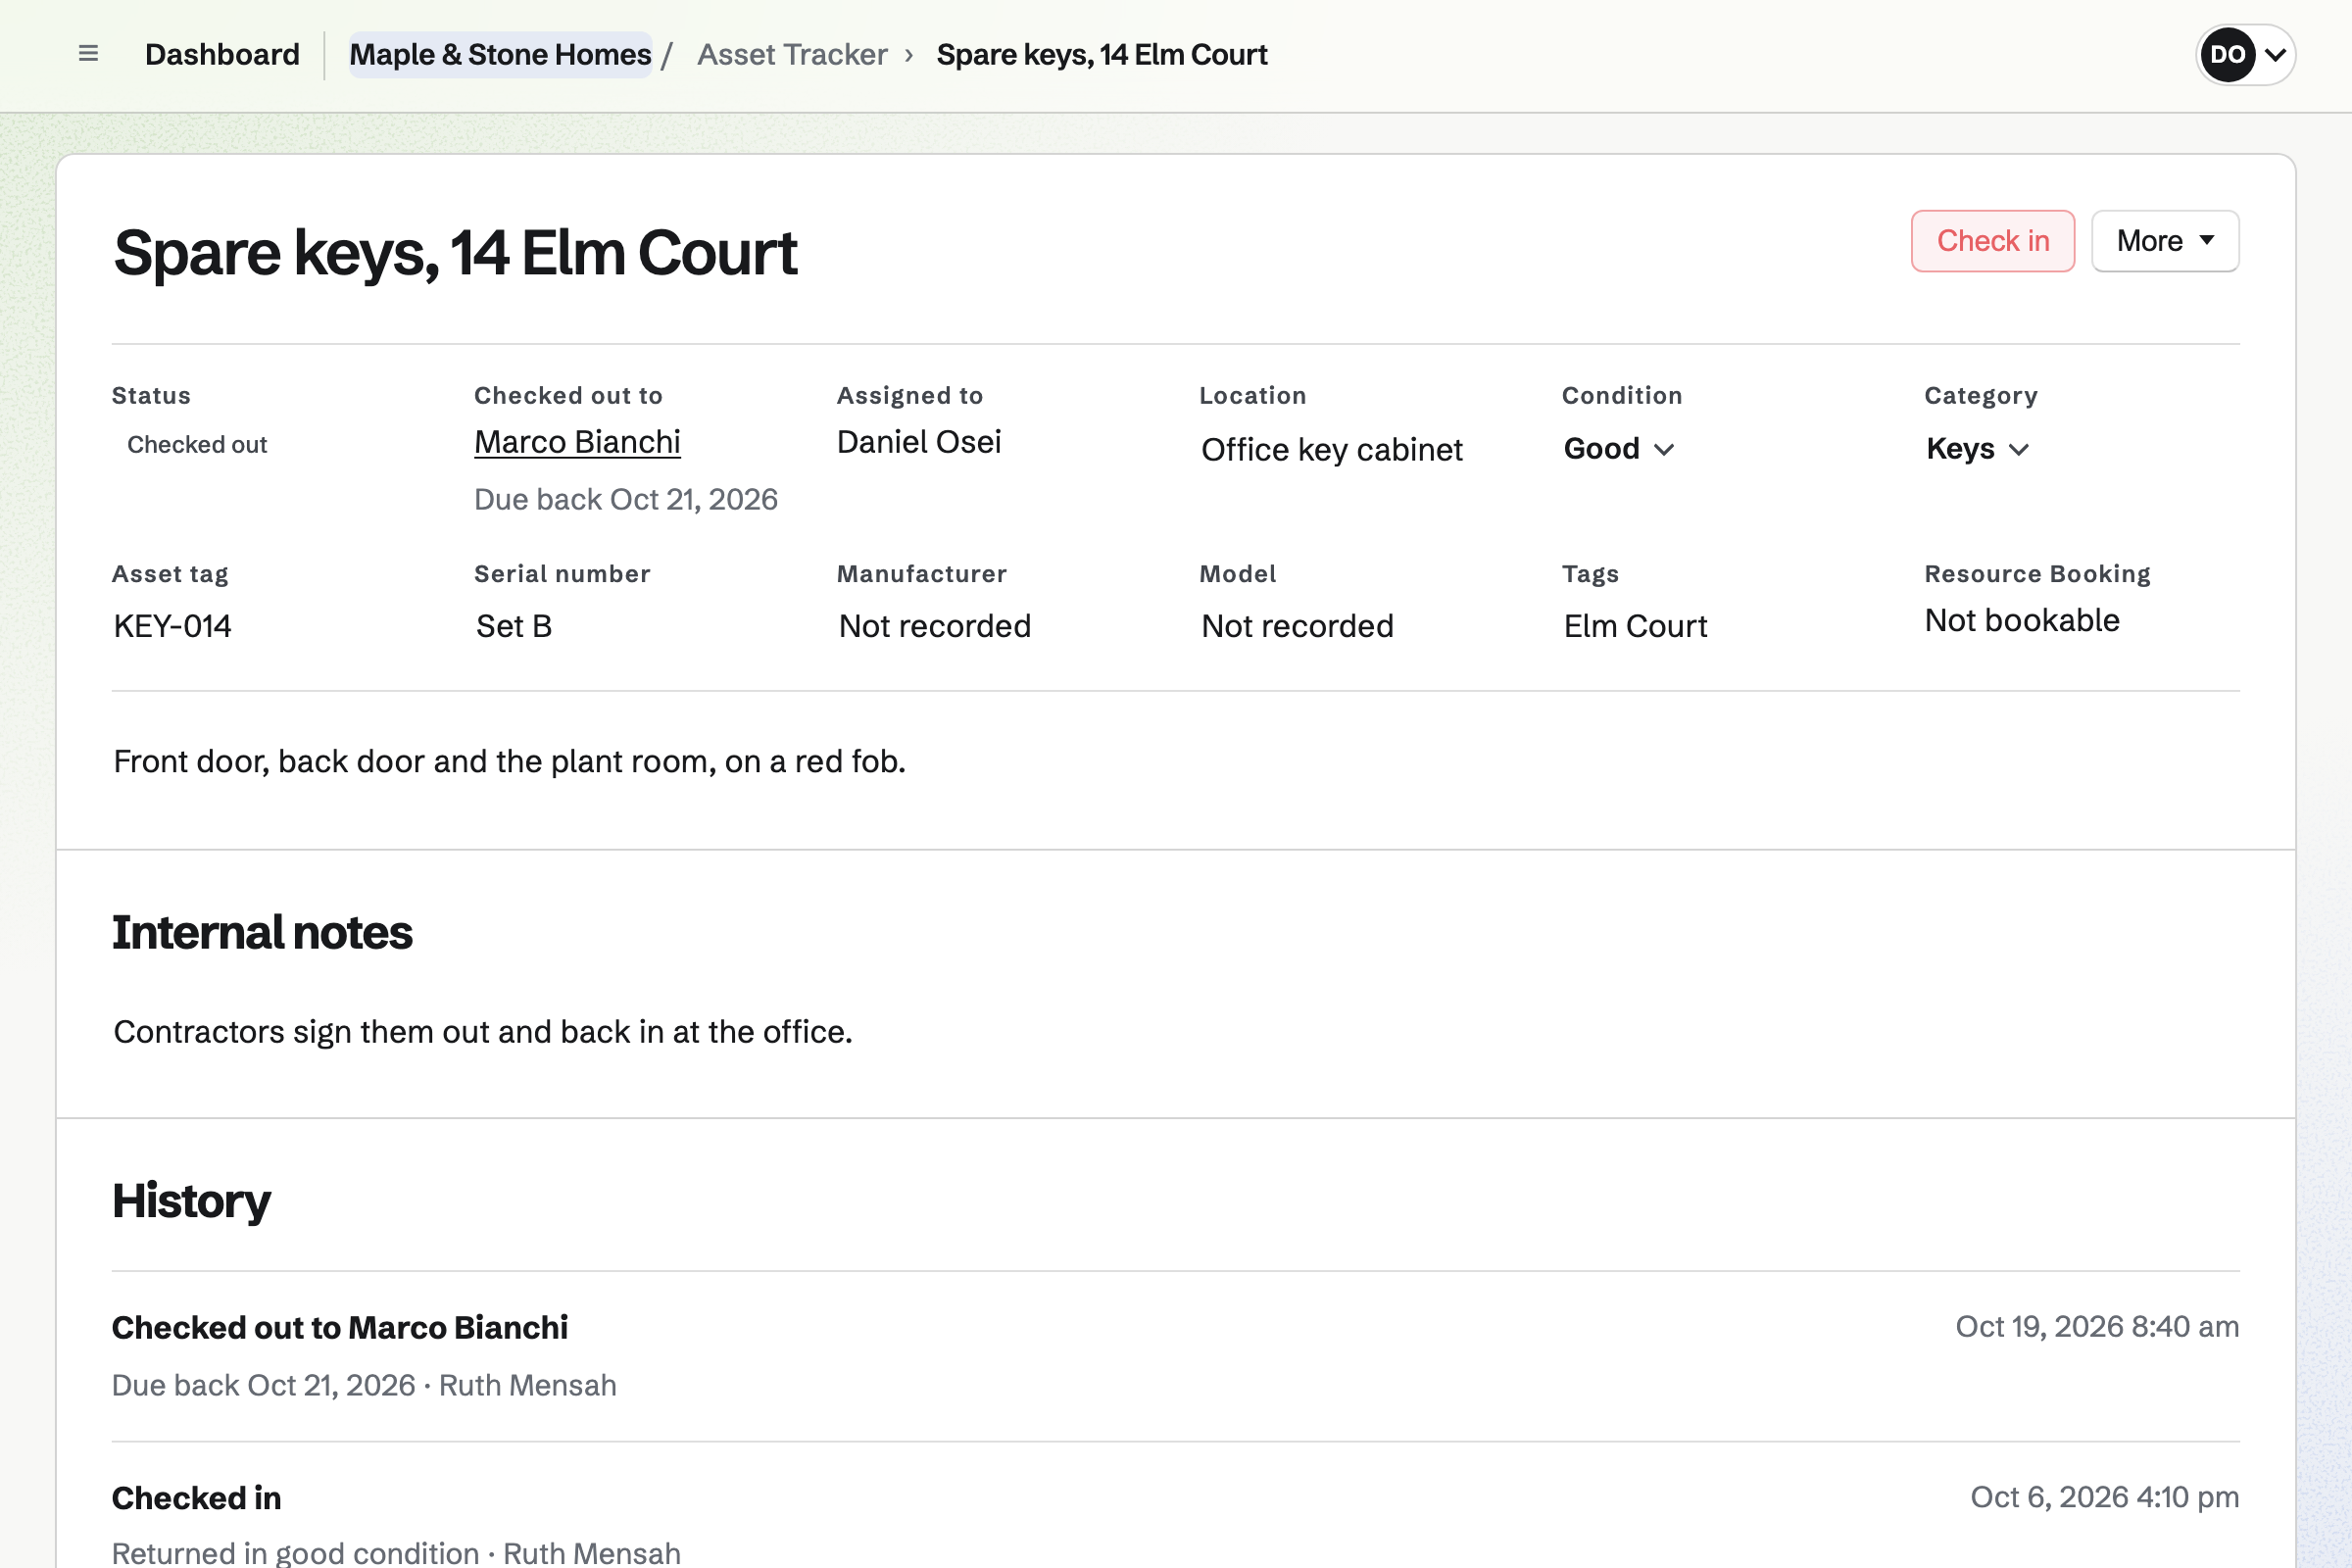
Task: Click the 'Checked out' status badge
Action: pyautogui.click(x=197, y=444)
